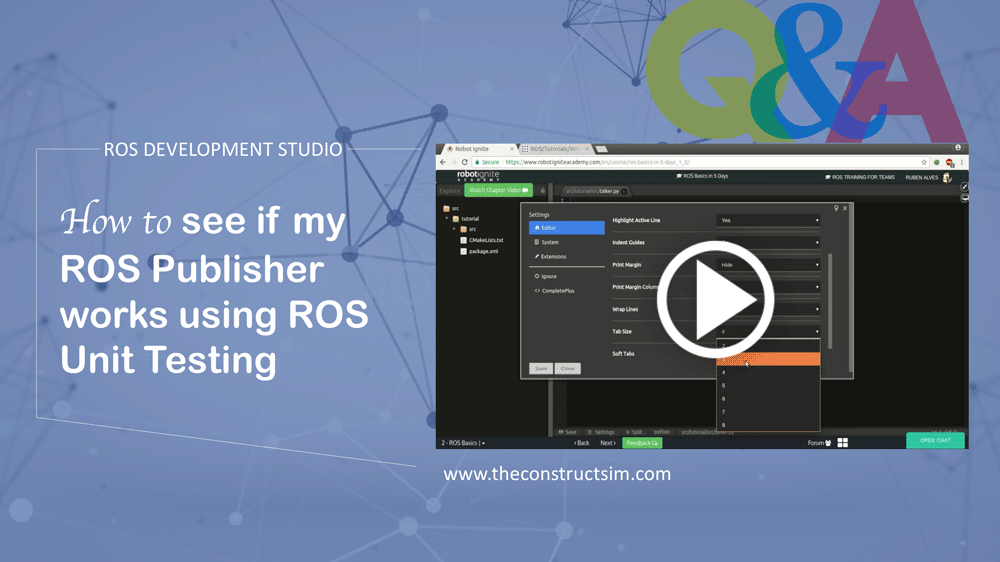The height and width of the screenshot is (562, 1000).
Task: Choose Tab Size option 5
Action: tap(768, 386)
